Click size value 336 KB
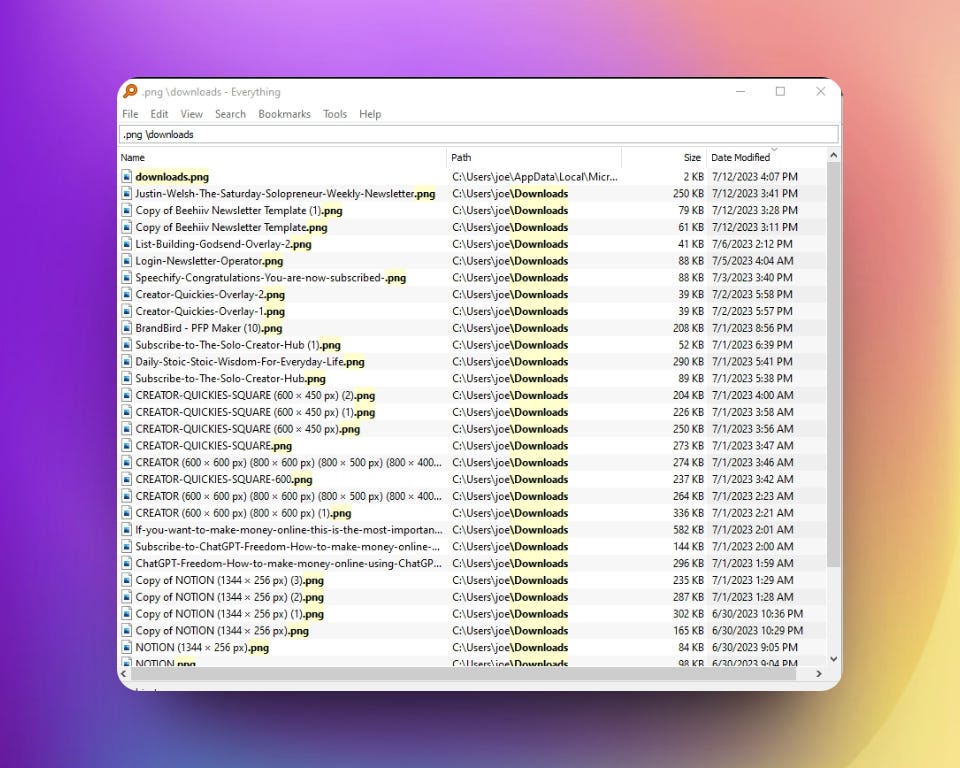 688,513
